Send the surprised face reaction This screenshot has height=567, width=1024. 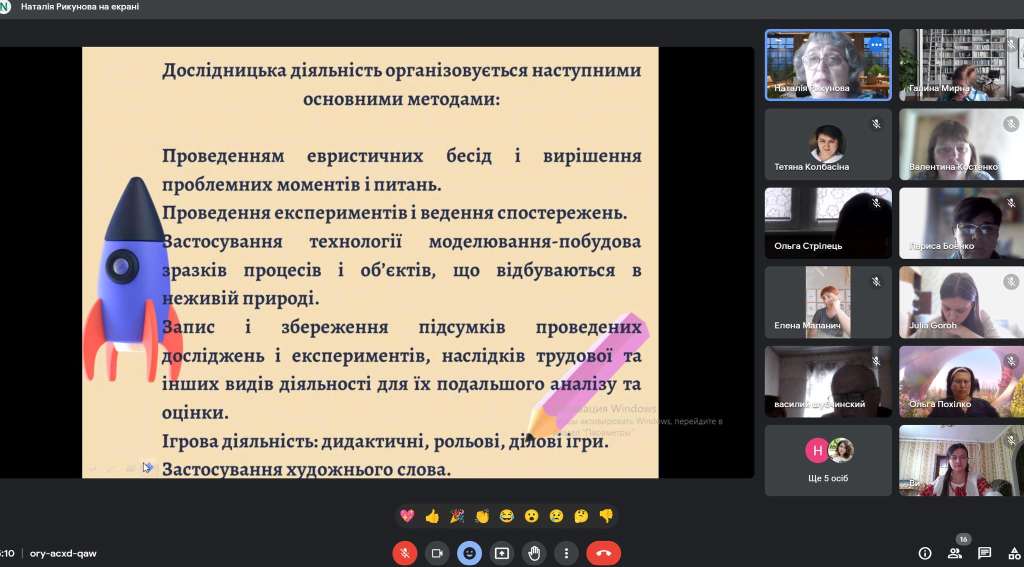point(532,516)
